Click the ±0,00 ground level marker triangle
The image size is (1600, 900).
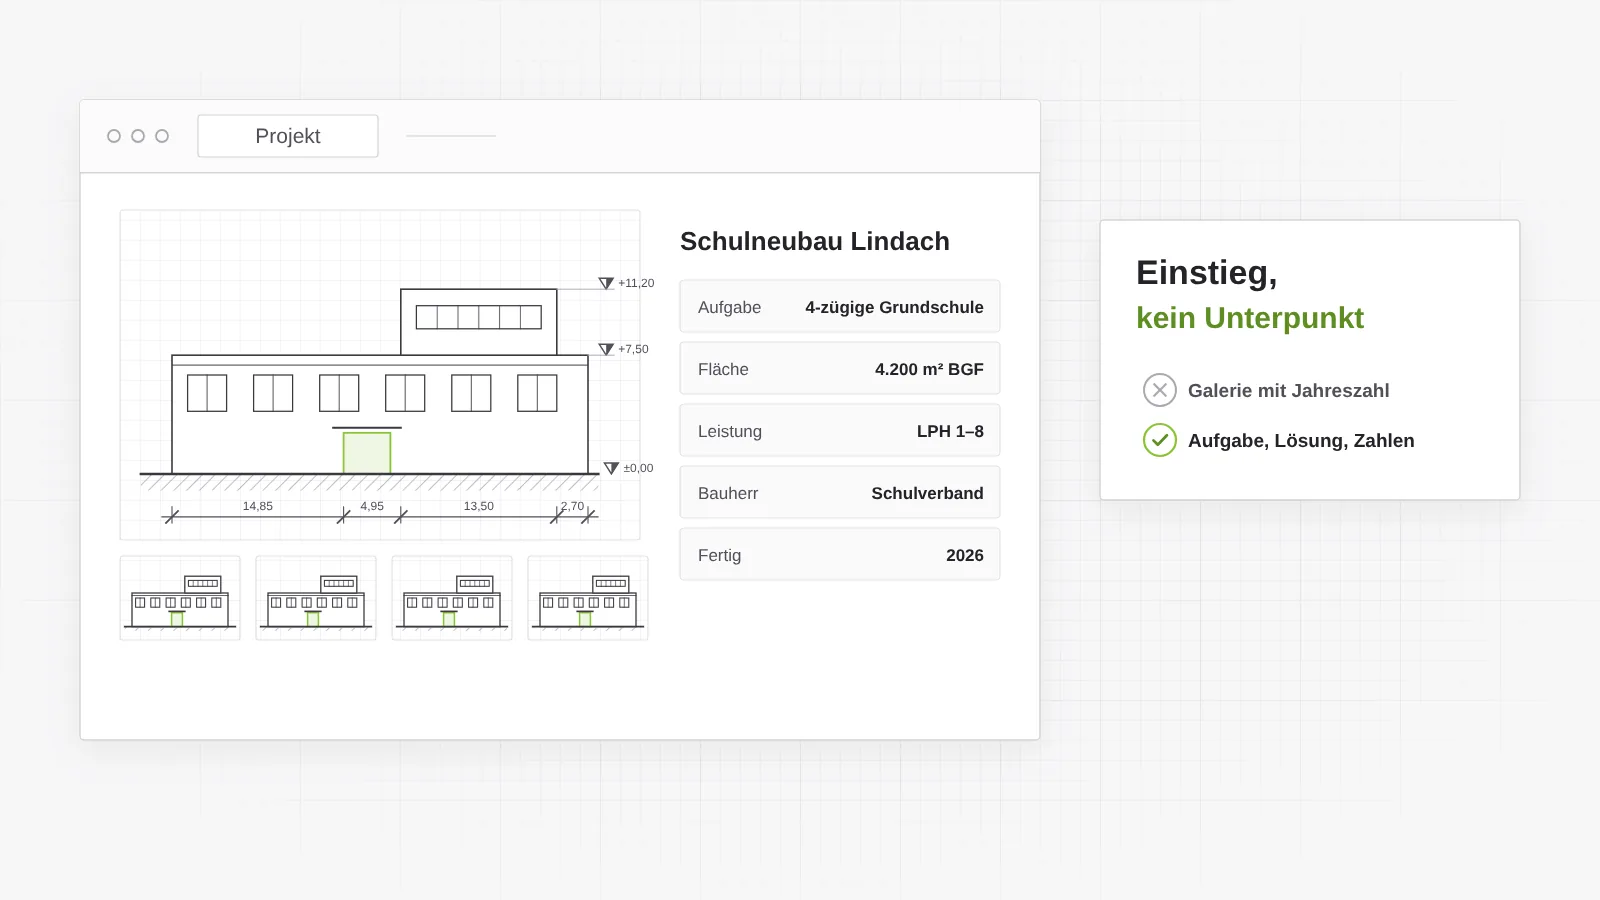pyautogui.click(x=611, y=468)
